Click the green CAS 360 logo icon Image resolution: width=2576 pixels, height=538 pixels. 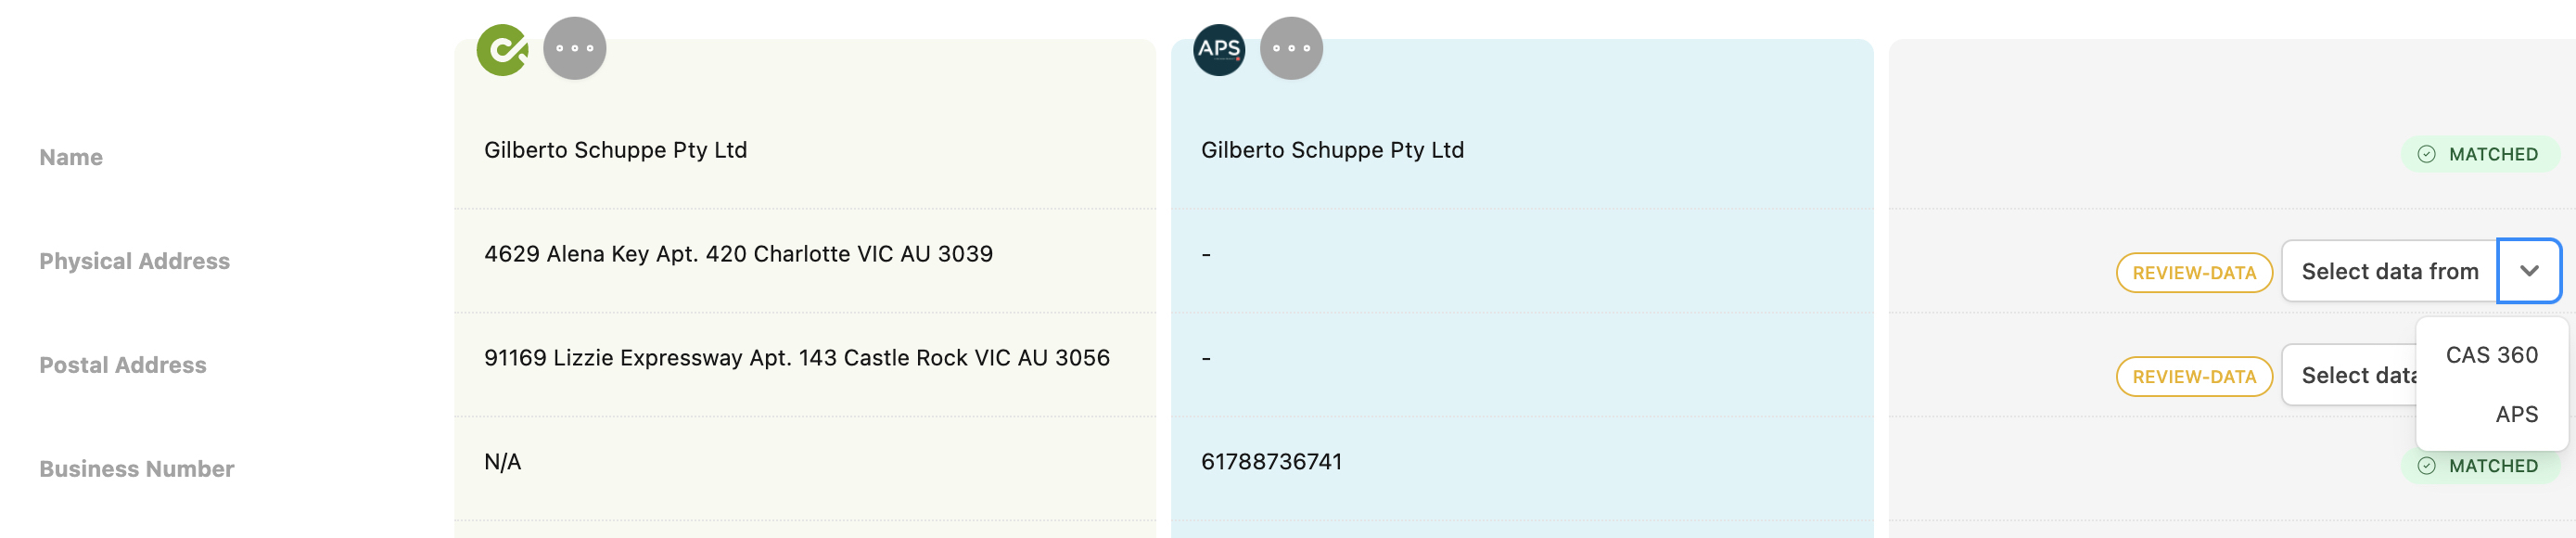tap(502, 49)
